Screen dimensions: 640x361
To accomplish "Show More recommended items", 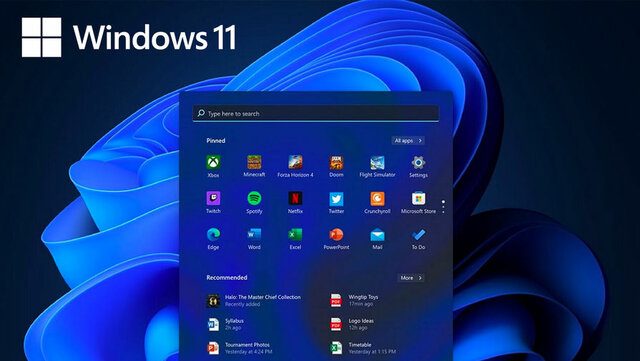I will 411,278.
